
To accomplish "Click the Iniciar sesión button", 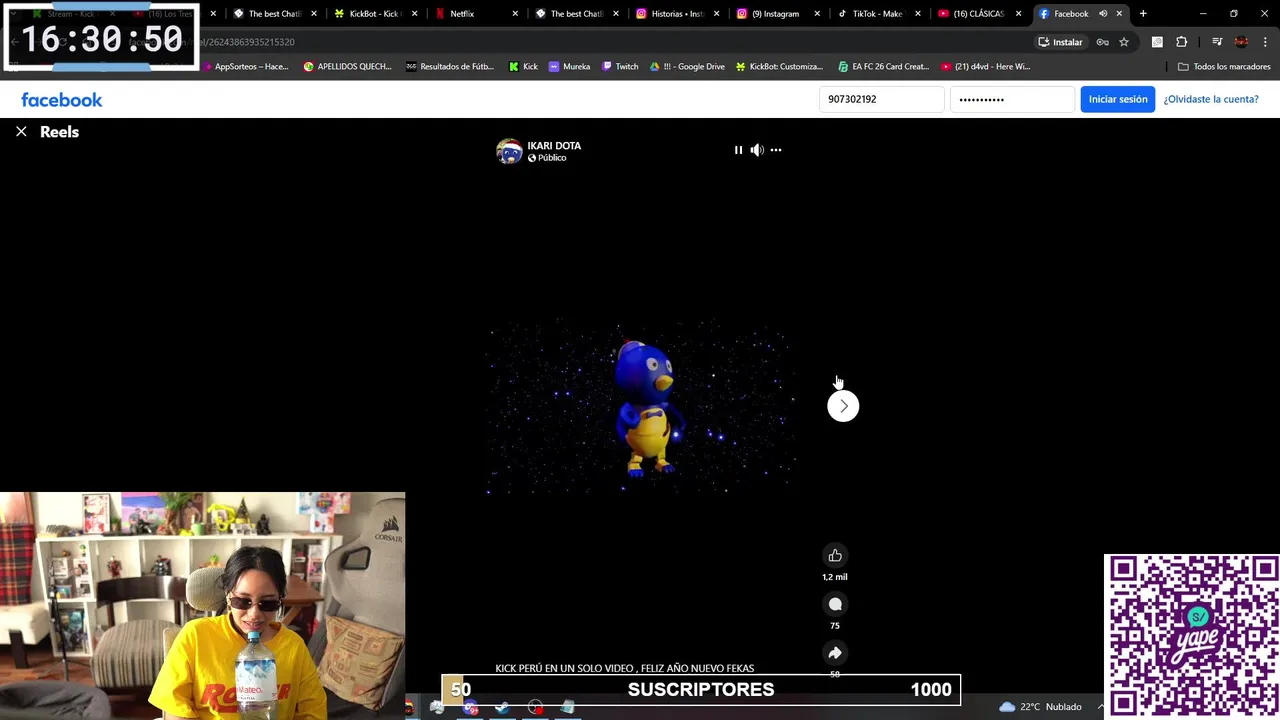I will click(1117, 99).
